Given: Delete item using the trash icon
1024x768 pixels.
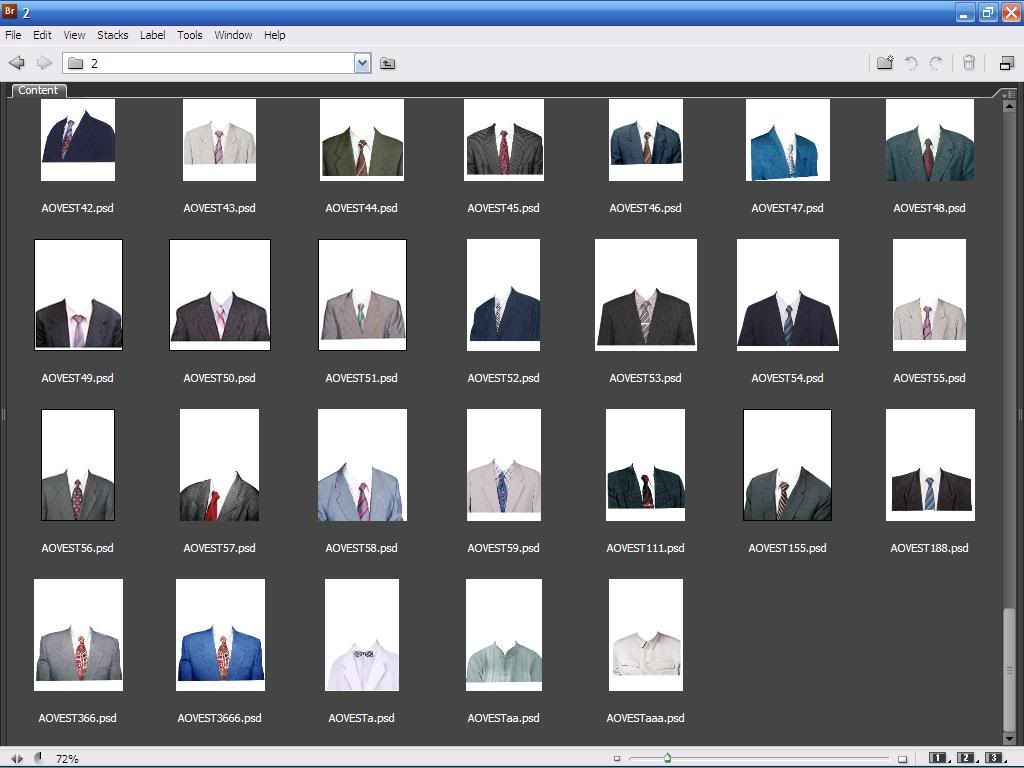Looking at the screenshot, I should (968, 63).
